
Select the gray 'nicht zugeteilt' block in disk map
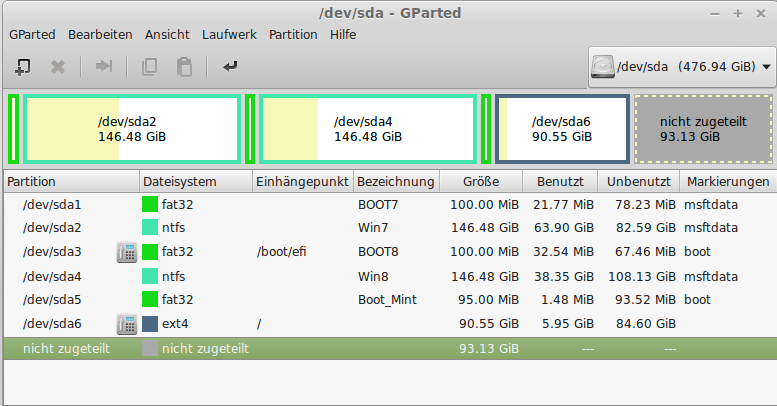point(703,129)
